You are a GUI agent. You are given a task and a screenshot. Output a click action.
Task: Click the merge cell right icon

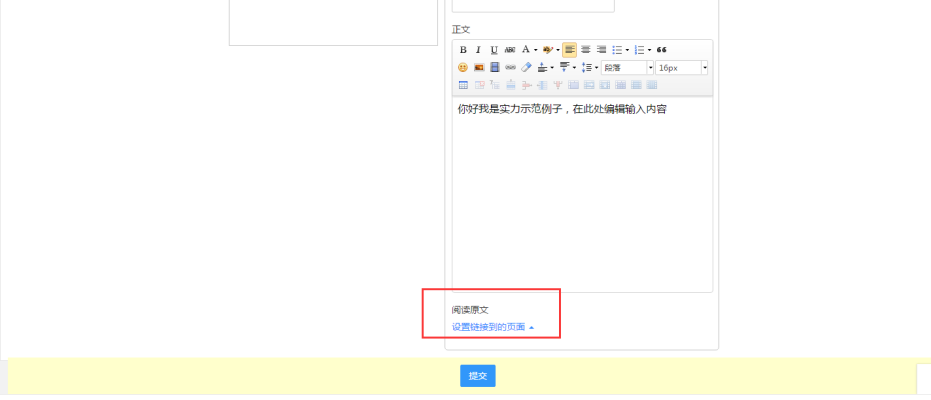[589, 85]
